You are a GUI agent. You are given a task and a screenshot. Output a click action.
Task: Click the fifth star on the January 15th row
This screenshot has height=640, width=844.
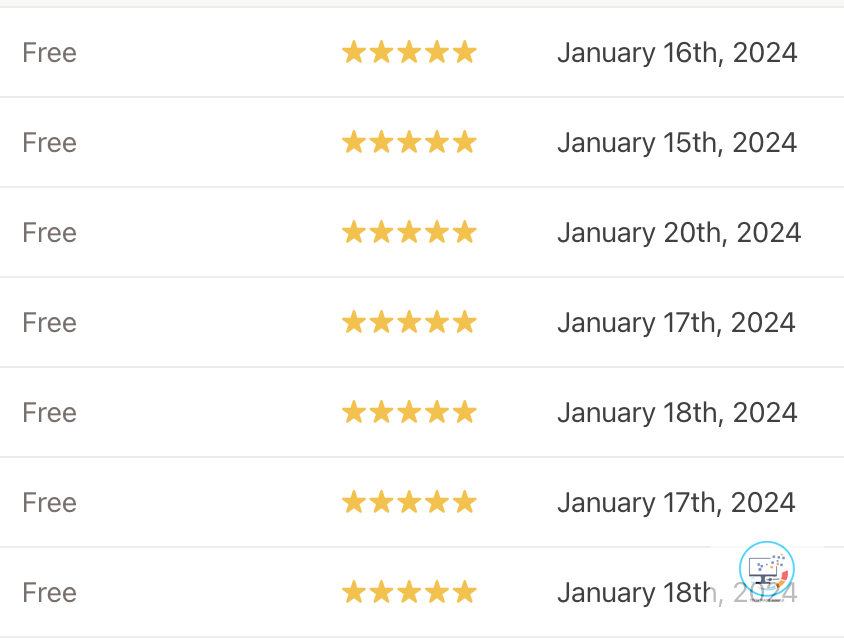pos(466,142)
